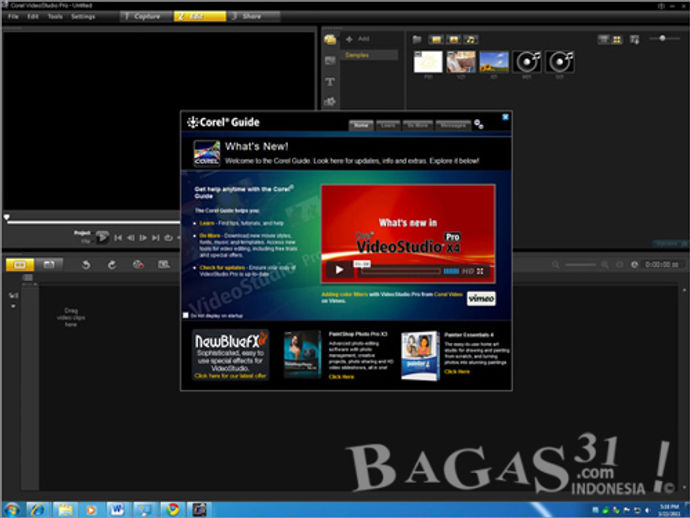
Task: Click the yellow Edit step tab
Action: tap(200, 16)
